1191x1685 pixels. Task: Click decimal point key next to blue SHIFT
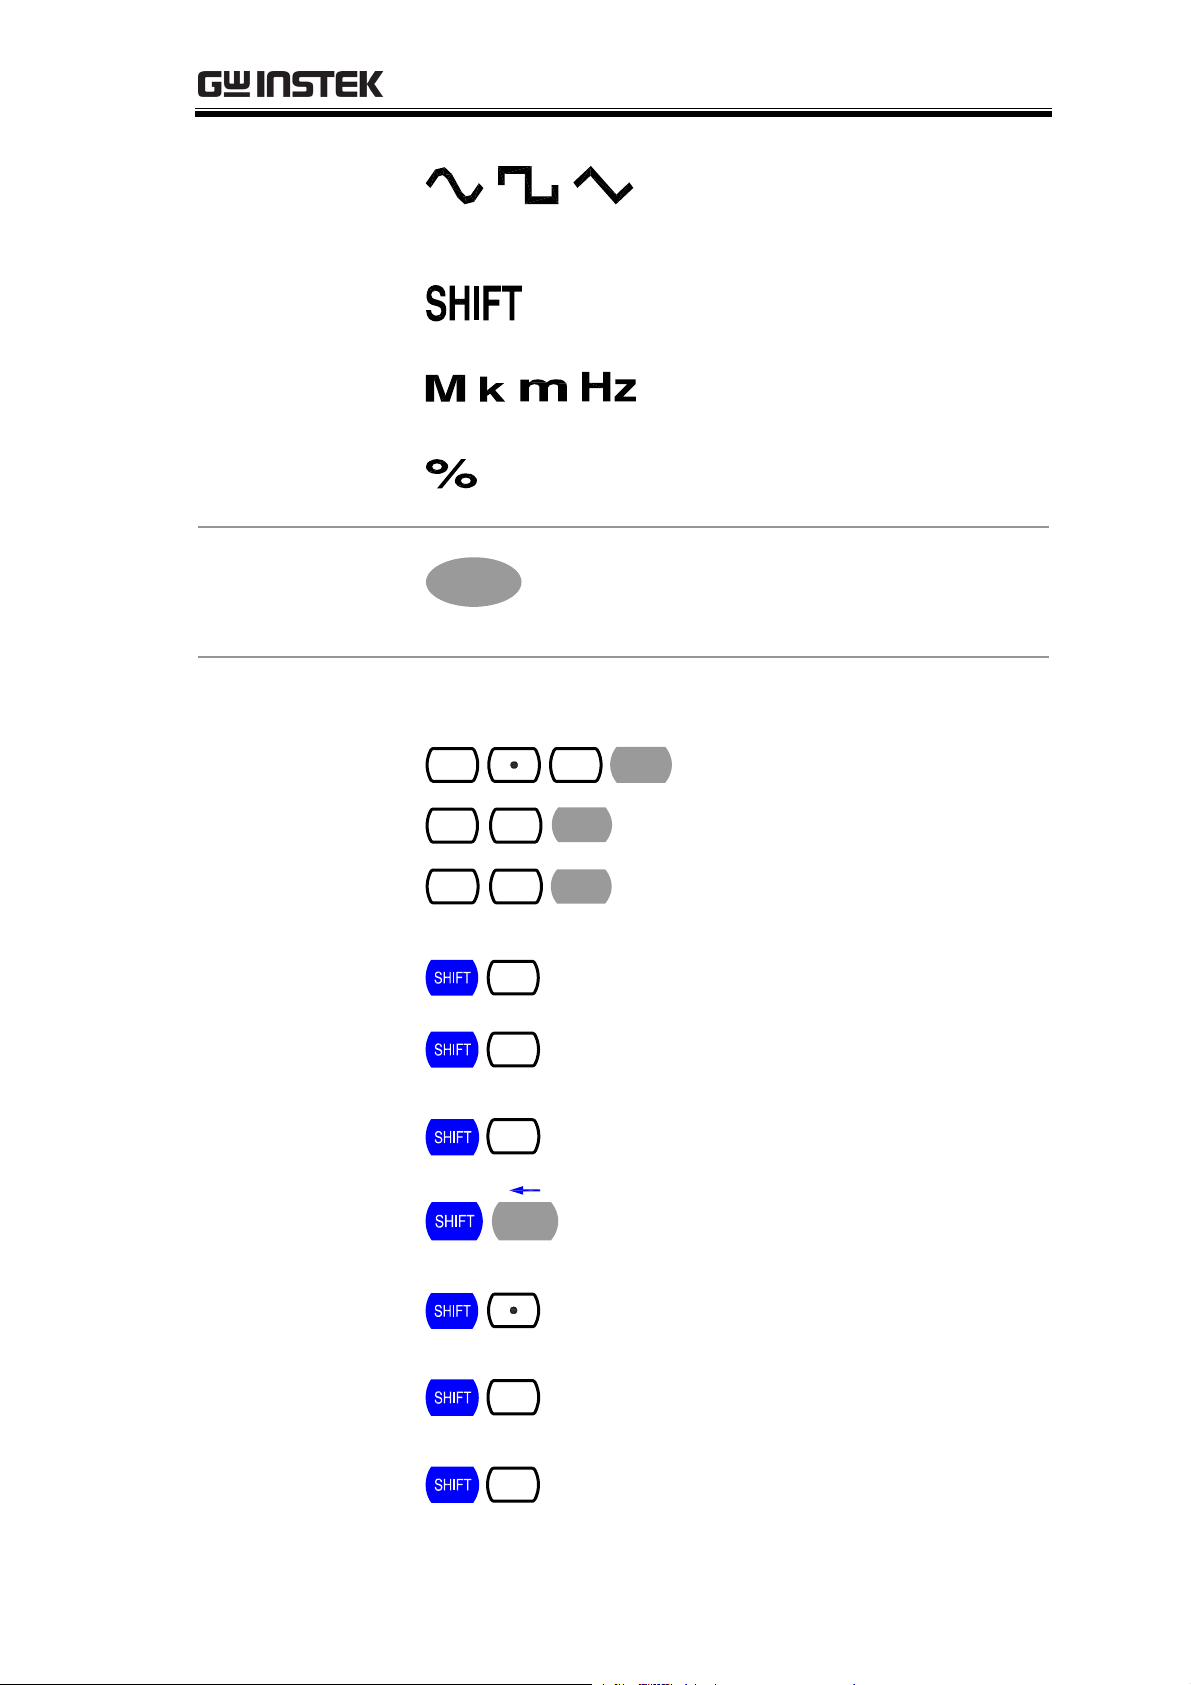pos(513,1310)
